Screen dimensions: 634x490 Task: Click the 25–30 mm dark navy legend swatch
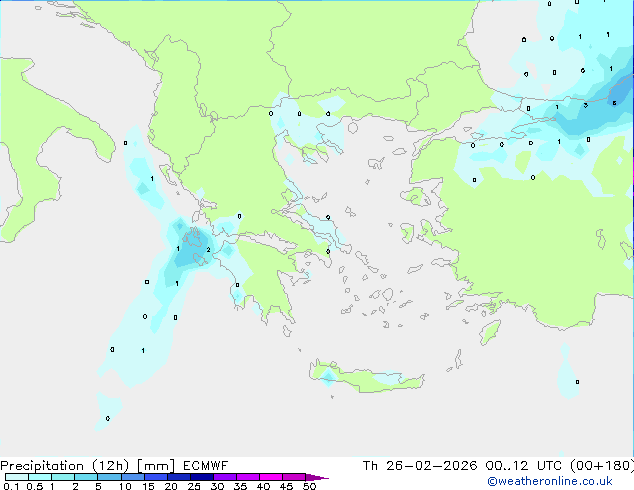[x=201, y=477]
